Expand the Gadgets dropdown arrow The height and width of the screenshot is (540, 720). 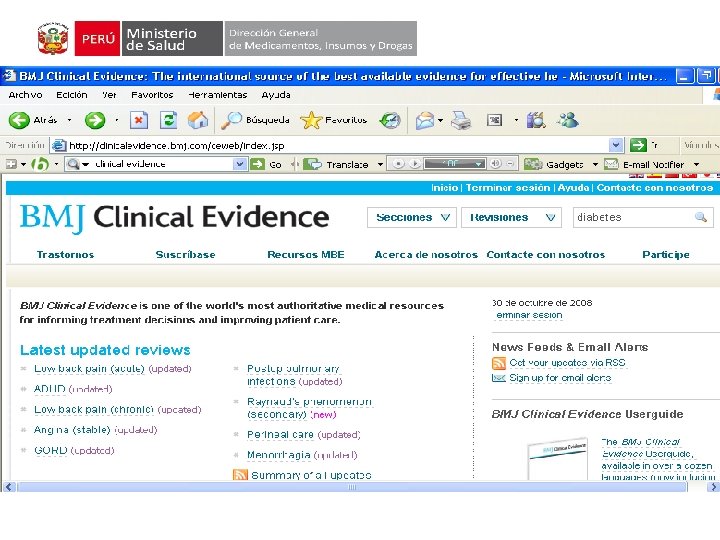point(595,164)
